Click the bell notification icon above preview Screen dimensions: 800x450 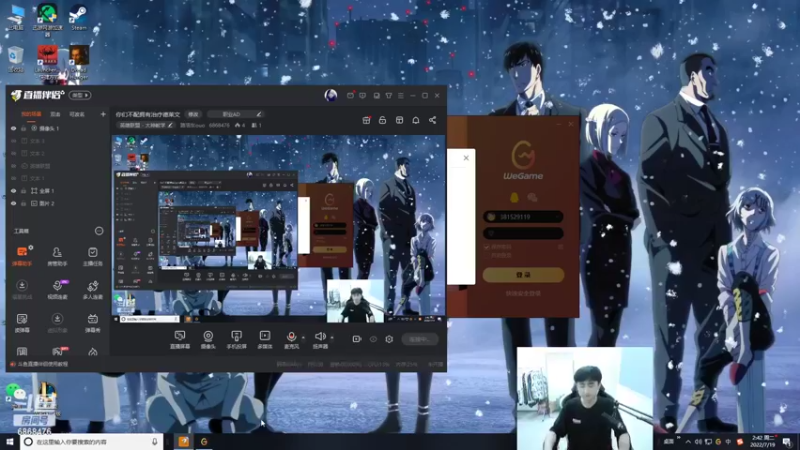coord(416,120)
